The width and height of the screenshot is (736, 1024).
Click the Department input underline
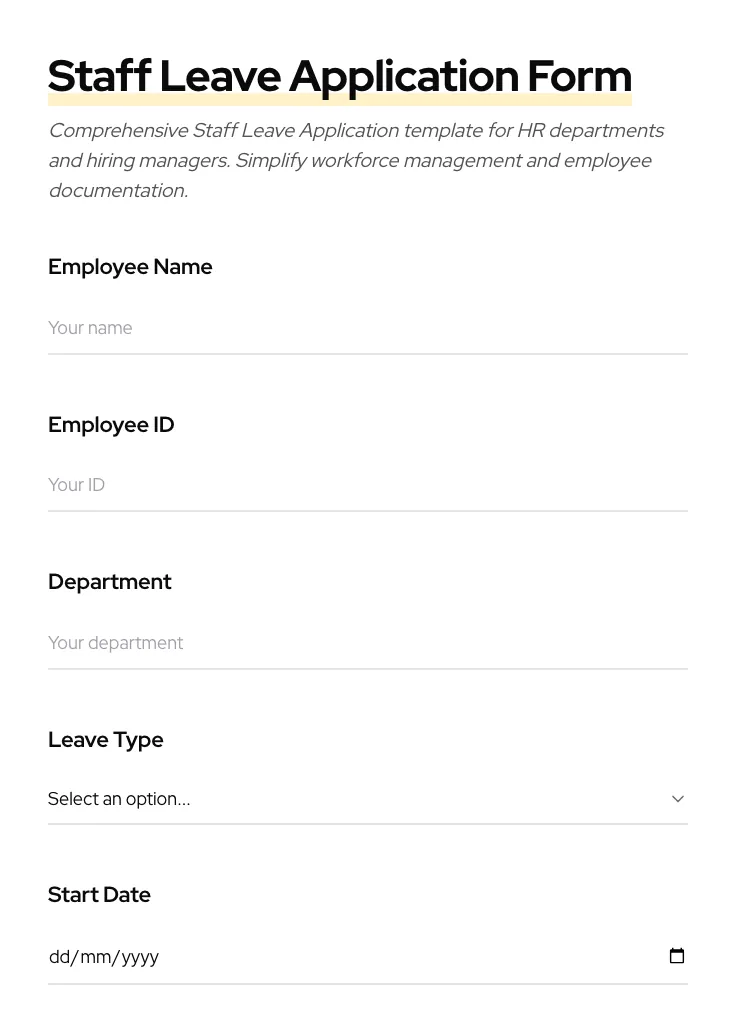368,668
